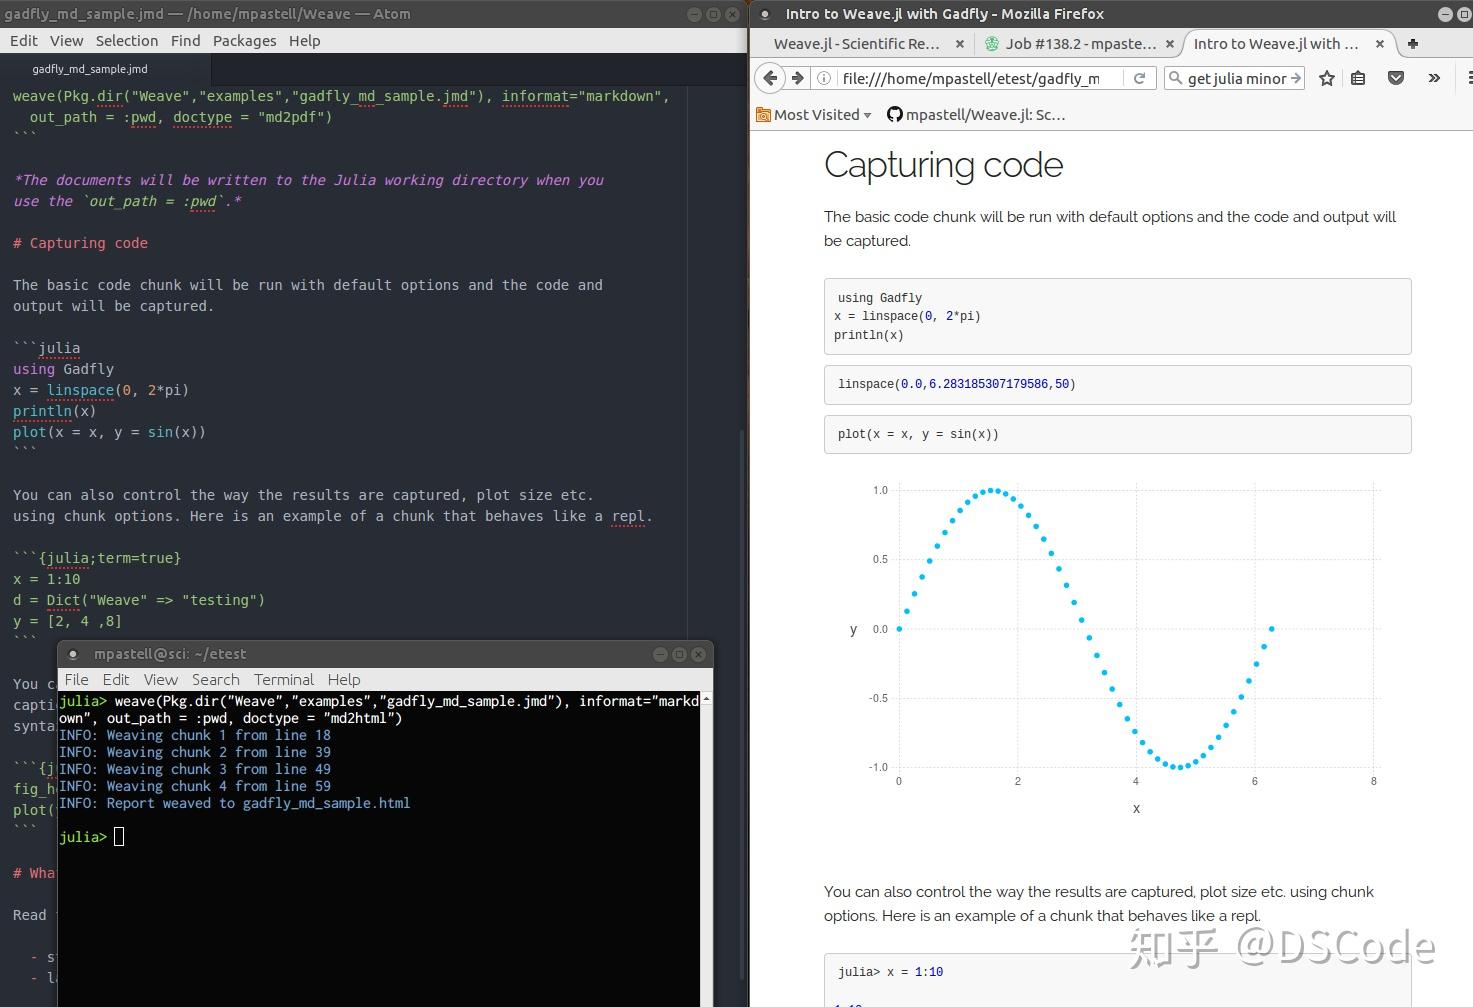Switch to Job #138.2 tab

point(1080,44)
